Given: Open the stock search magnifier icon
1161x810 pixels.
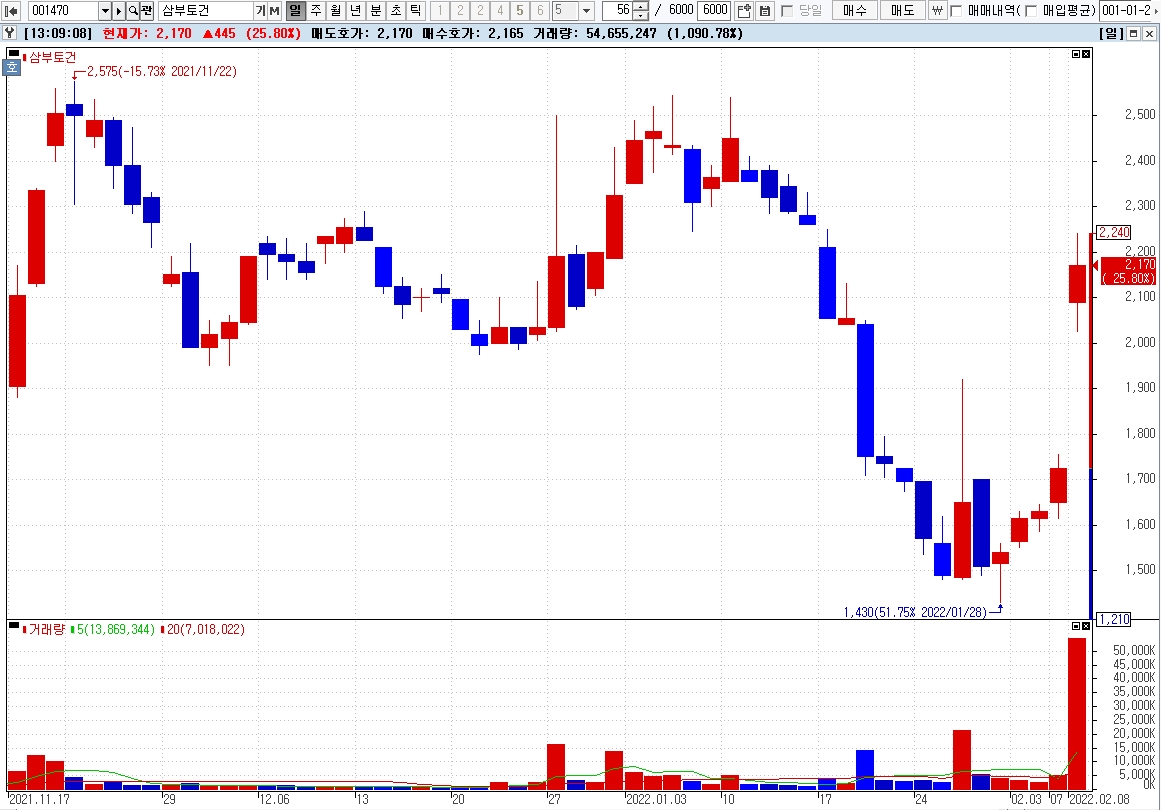Looking at the screenshot, I should (x=133, y=10).
